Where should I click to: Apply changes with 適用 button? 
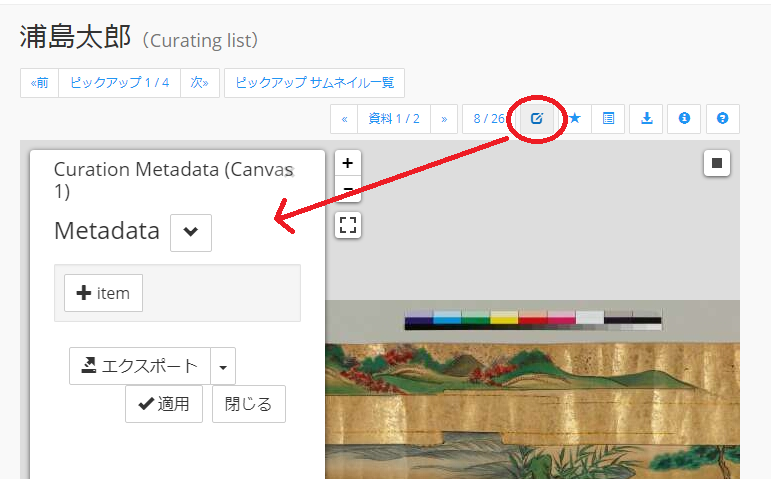tap(164, 404)
